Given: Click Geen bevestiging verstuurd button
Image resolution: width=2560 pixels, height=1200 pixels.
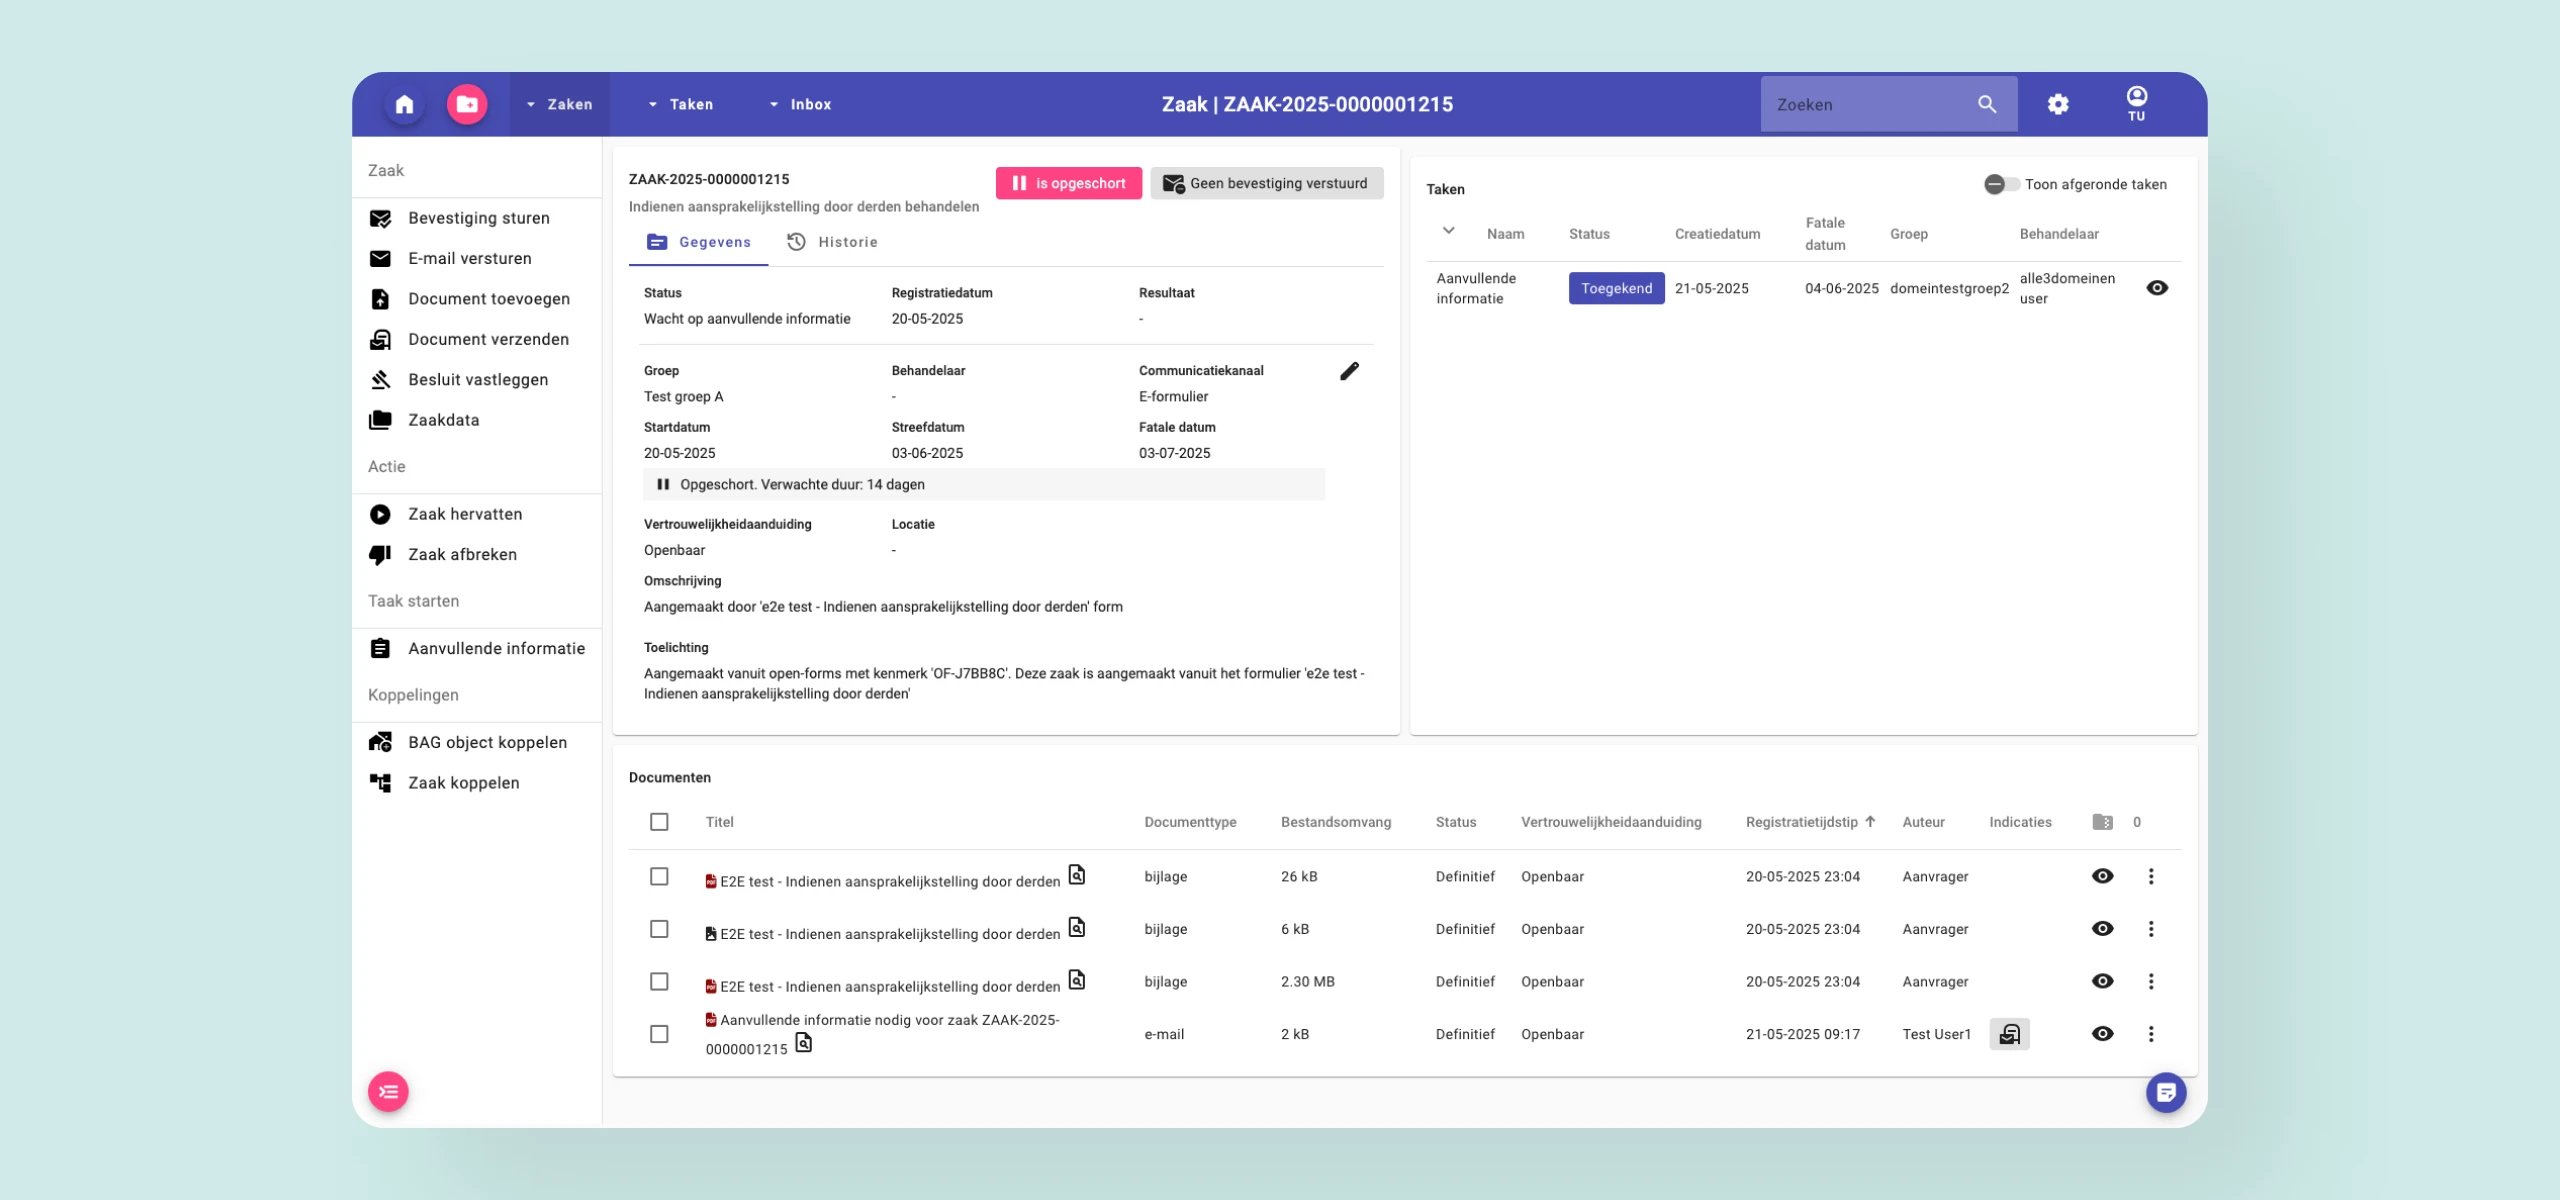Looking at the screenshot, I should (1266, 183).
